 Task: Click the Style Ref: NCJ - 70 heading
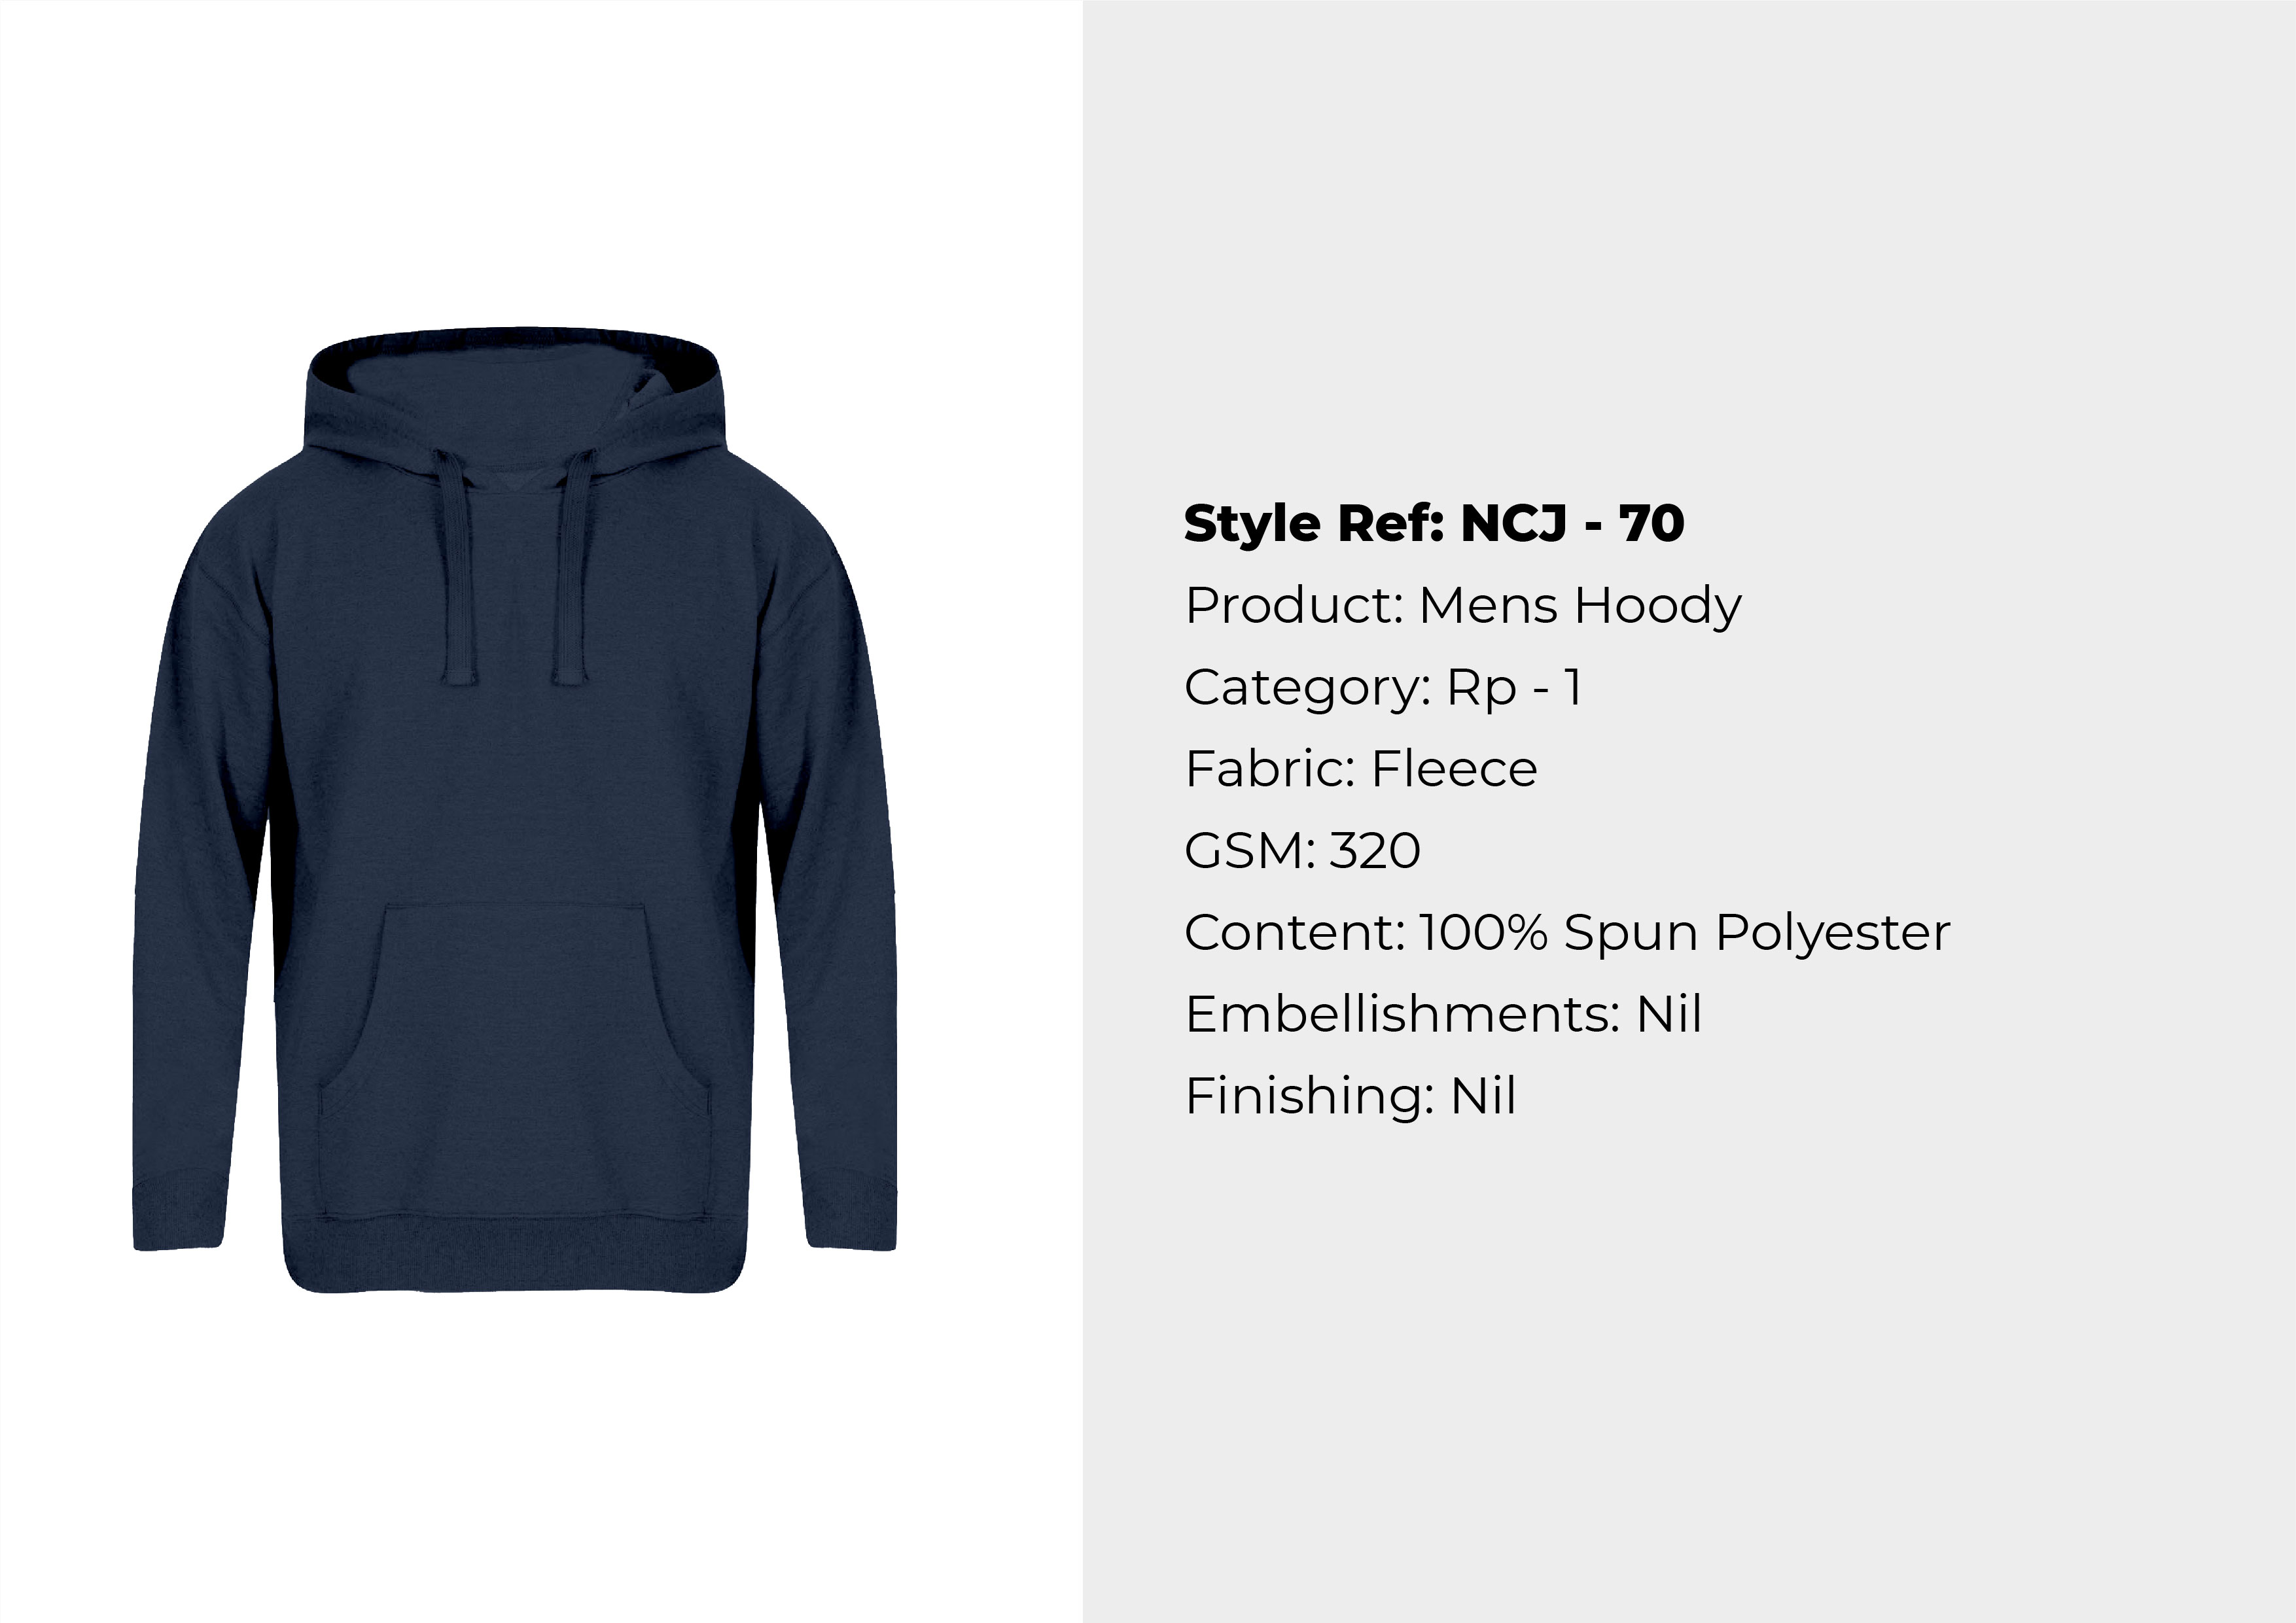point(1434,524)
